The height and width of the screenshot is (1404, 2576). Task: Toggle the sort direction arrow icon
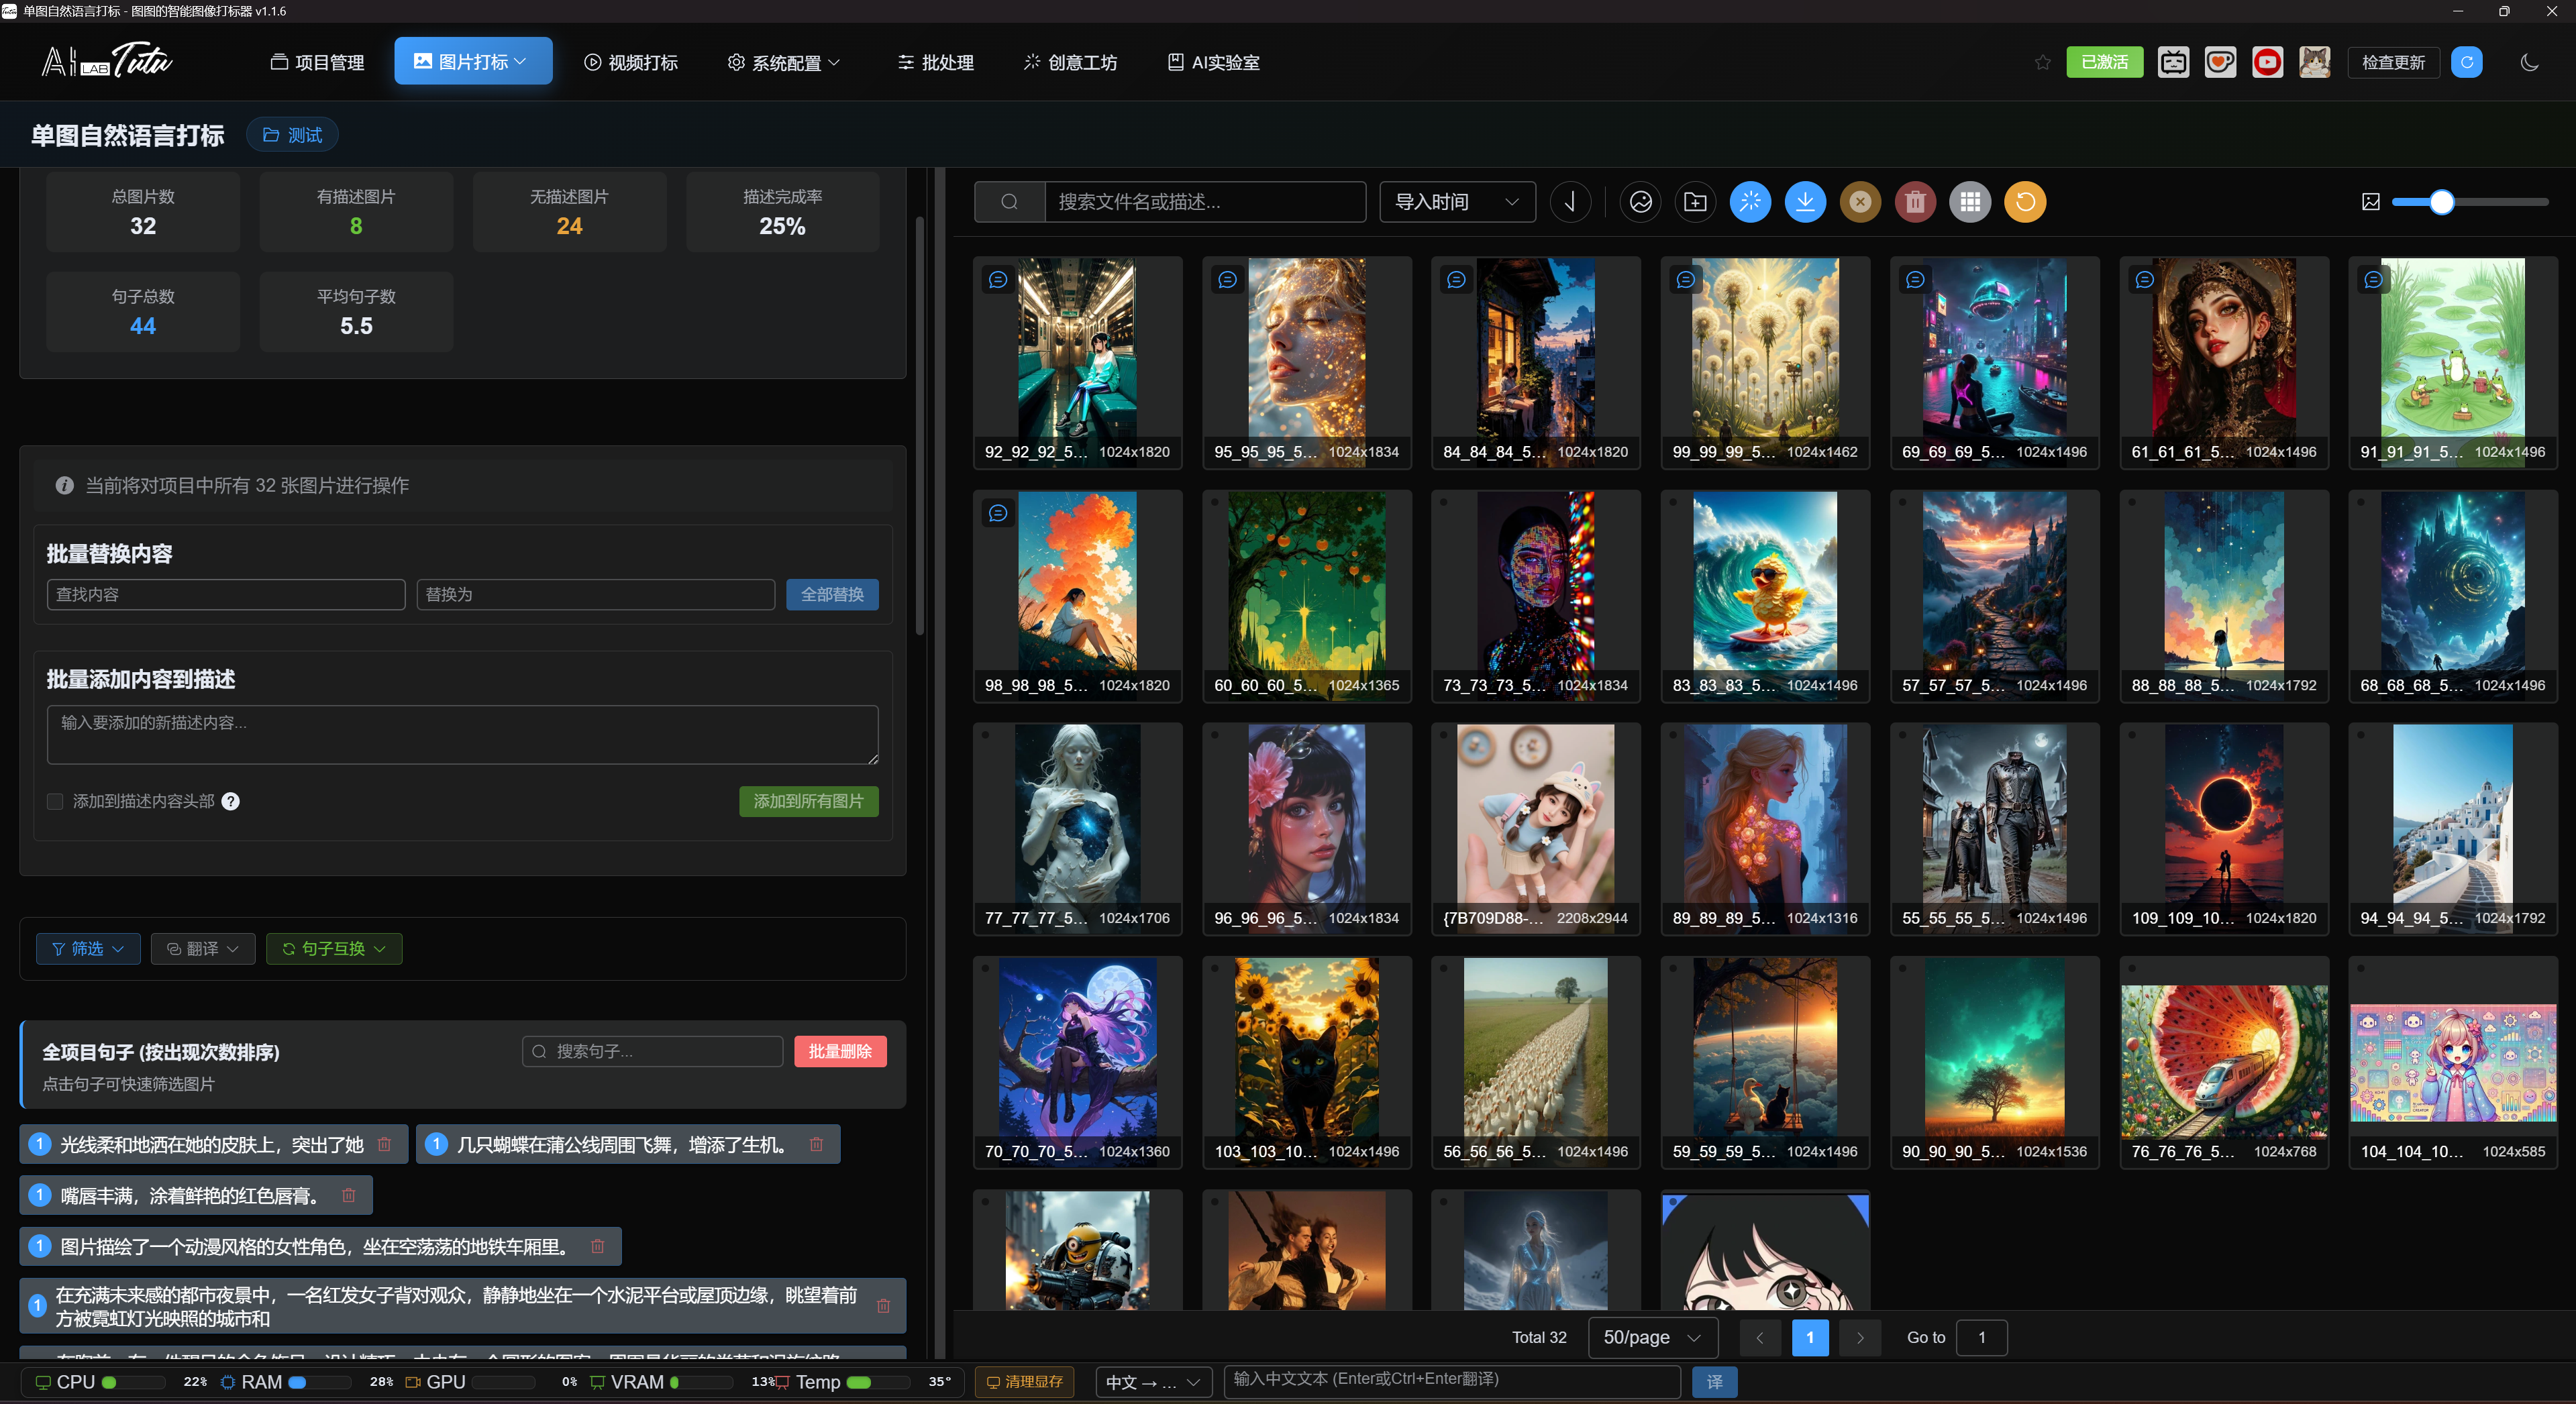tap(1570, 202)
